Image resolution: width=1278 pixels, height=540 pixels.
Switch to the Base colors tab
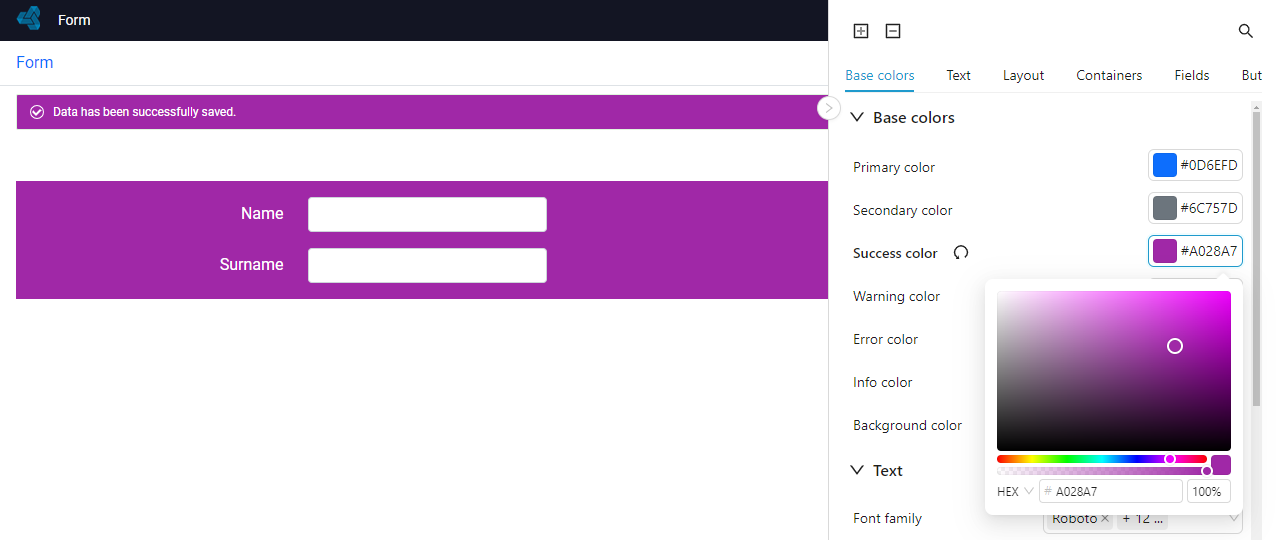coord(880,75)
